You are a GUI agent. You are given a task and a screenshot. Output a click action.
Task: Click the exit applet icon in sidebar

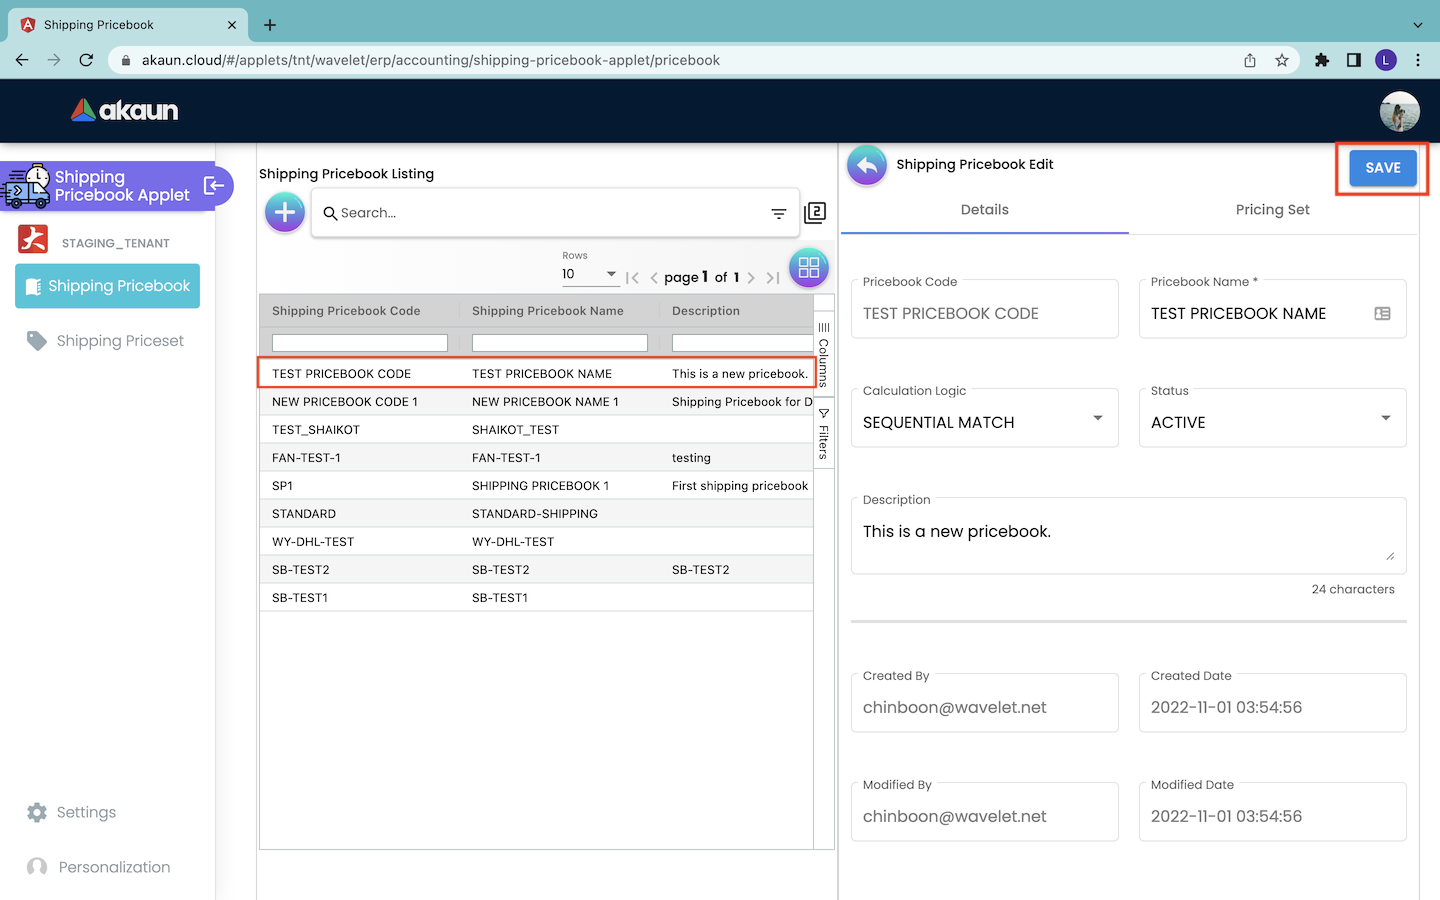pyautogui.click(x=213, y=186)
